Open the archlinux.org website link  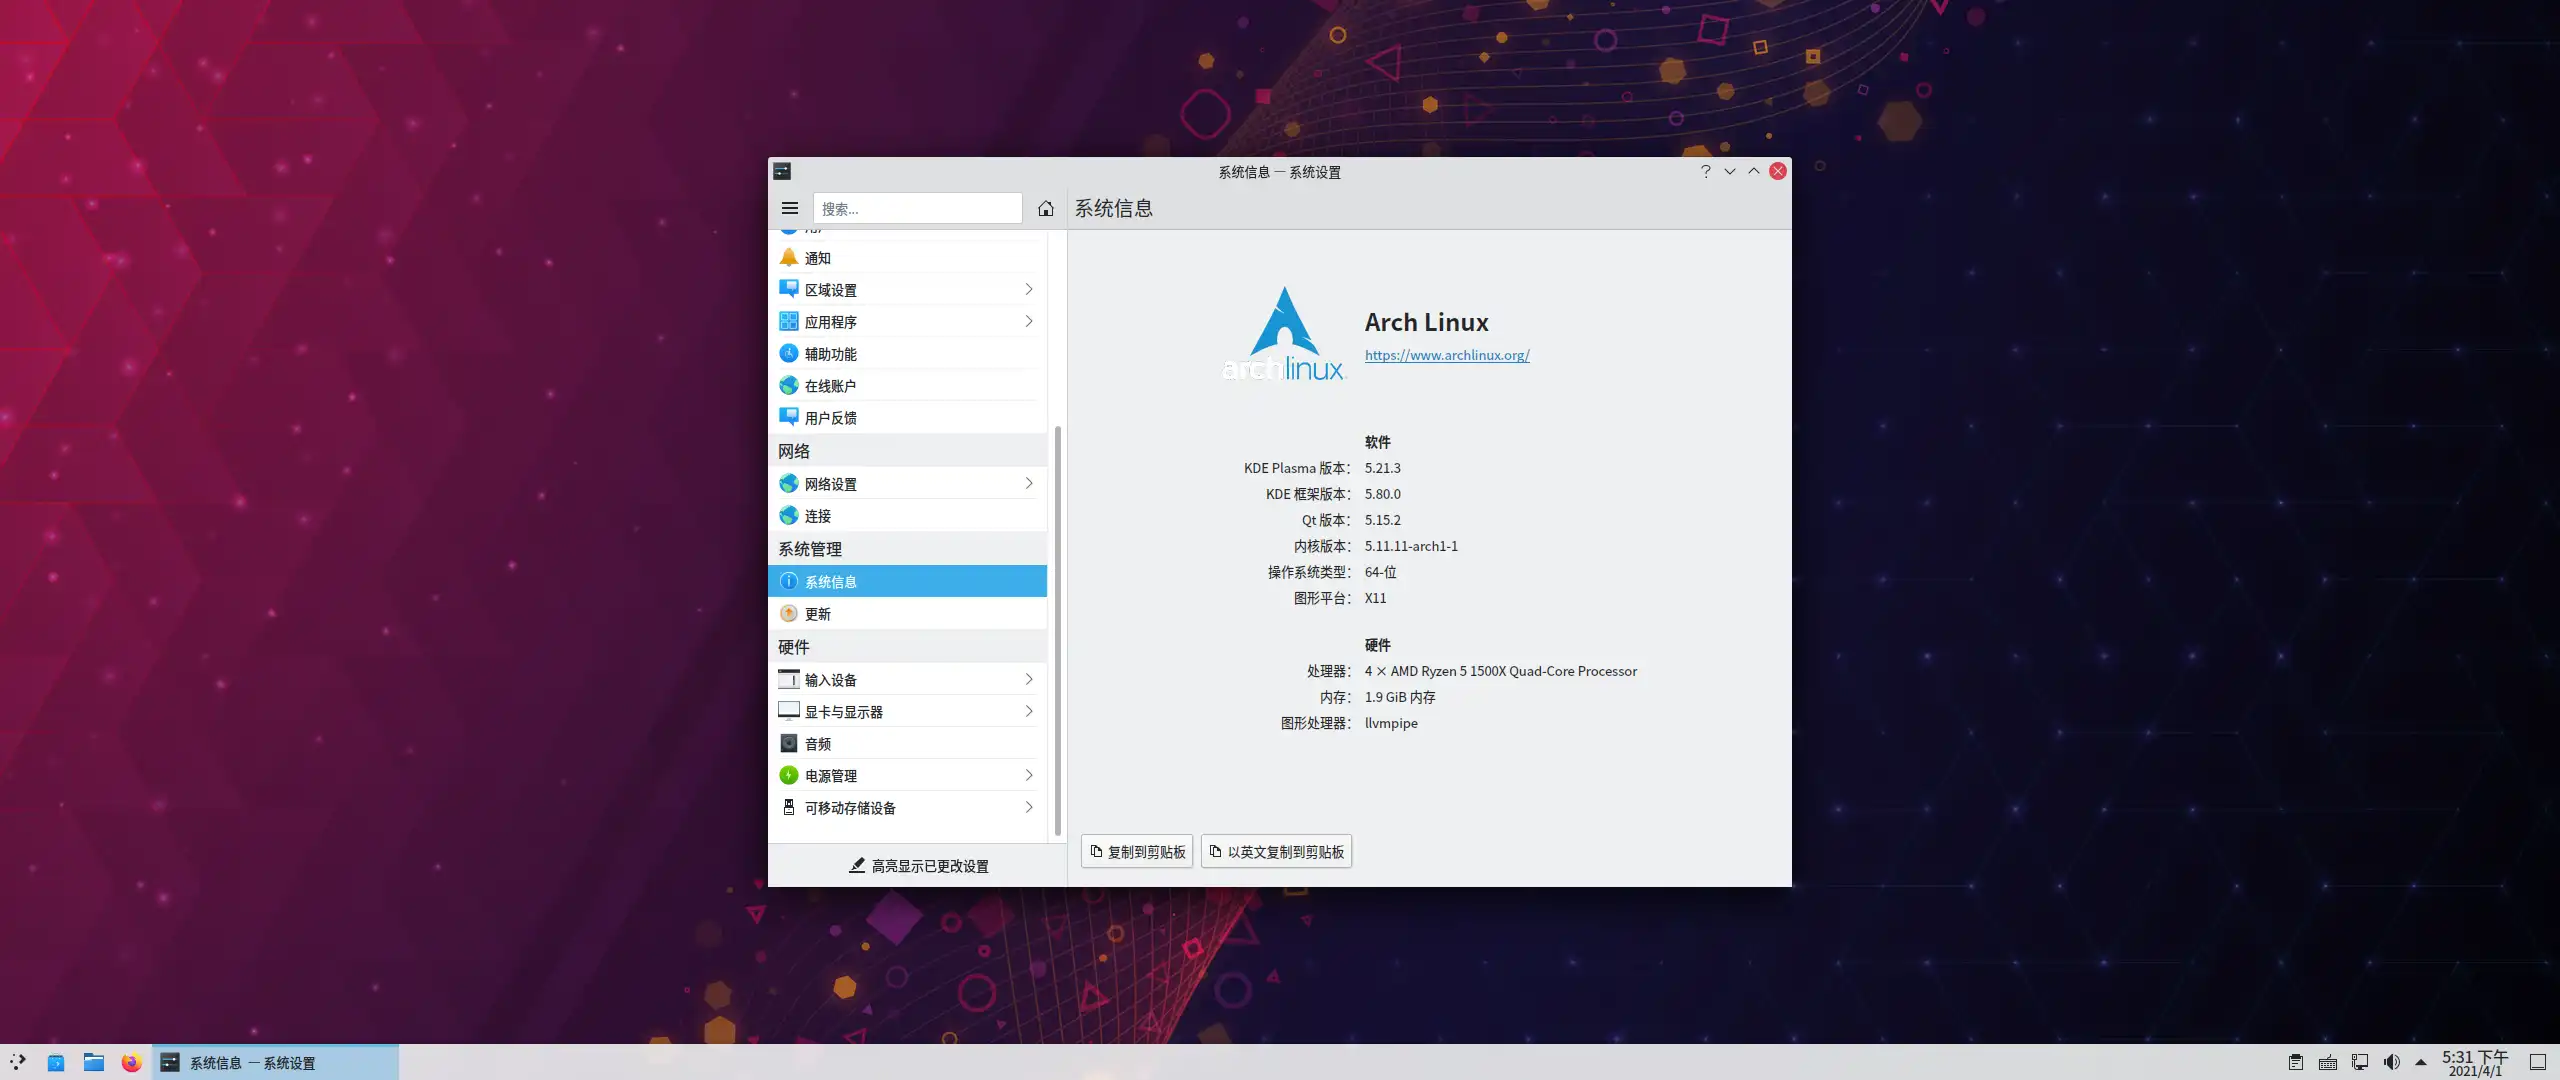pyautogui.click(x=1446, y=355)
